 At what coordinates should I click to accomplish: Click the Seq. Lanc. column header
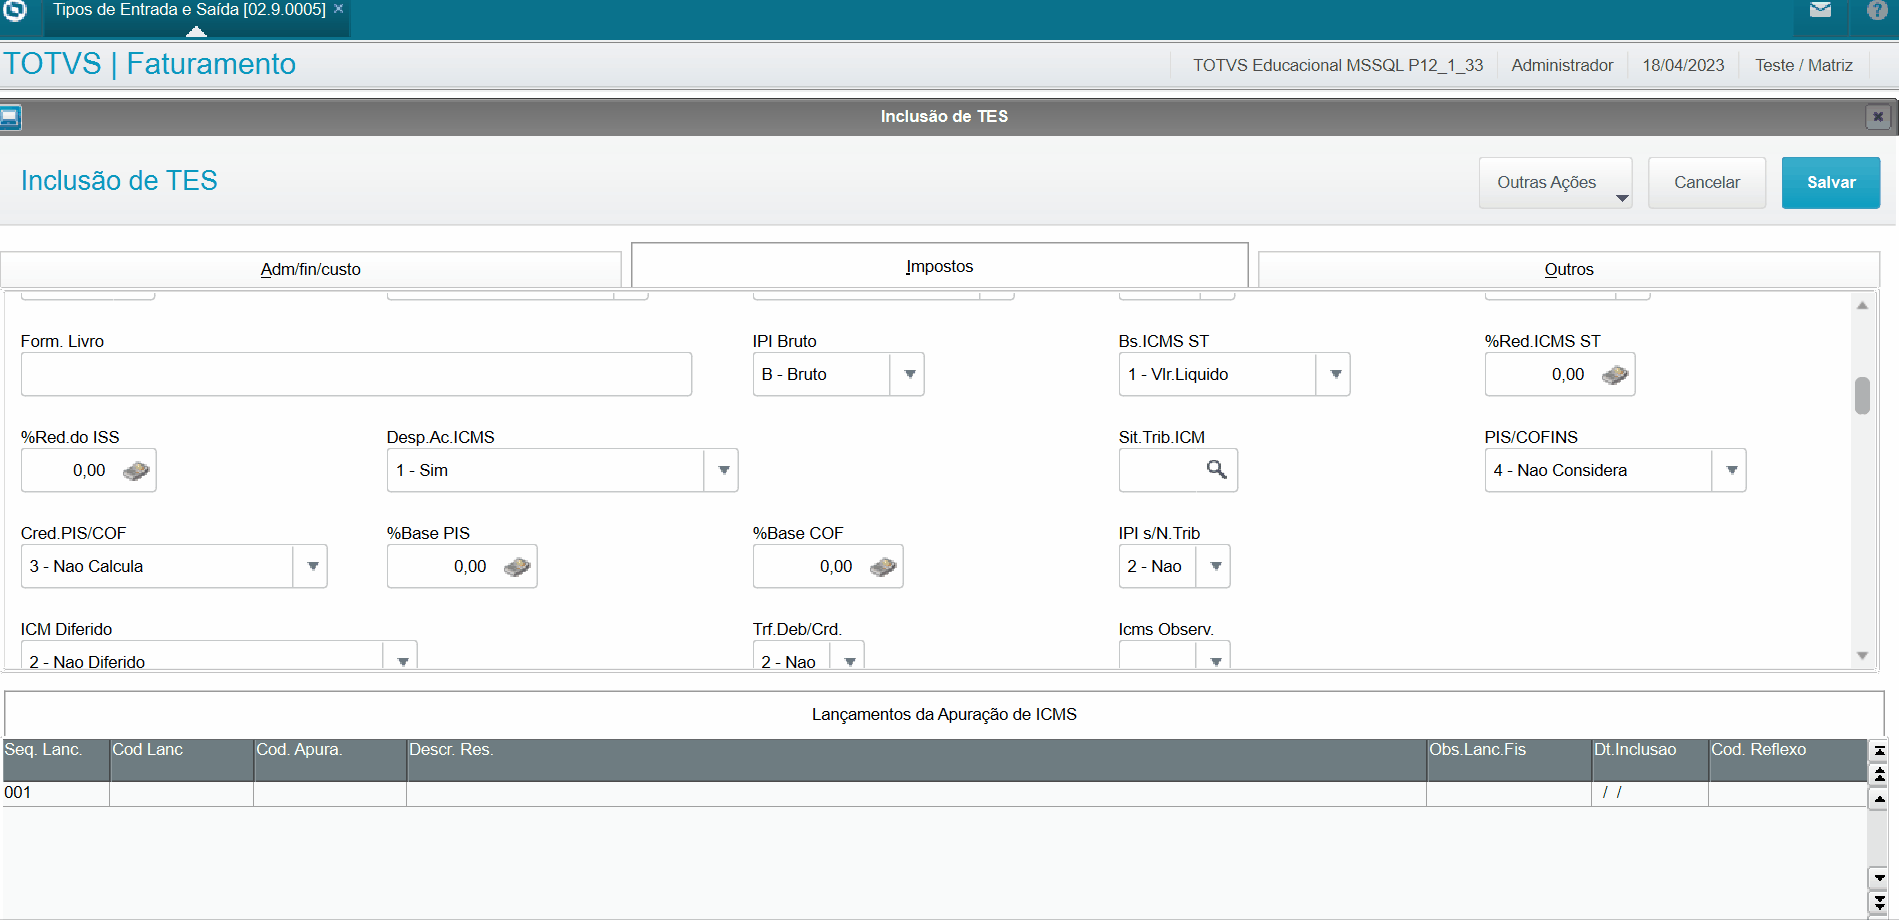pyautogui.click(x=56, y=760)
